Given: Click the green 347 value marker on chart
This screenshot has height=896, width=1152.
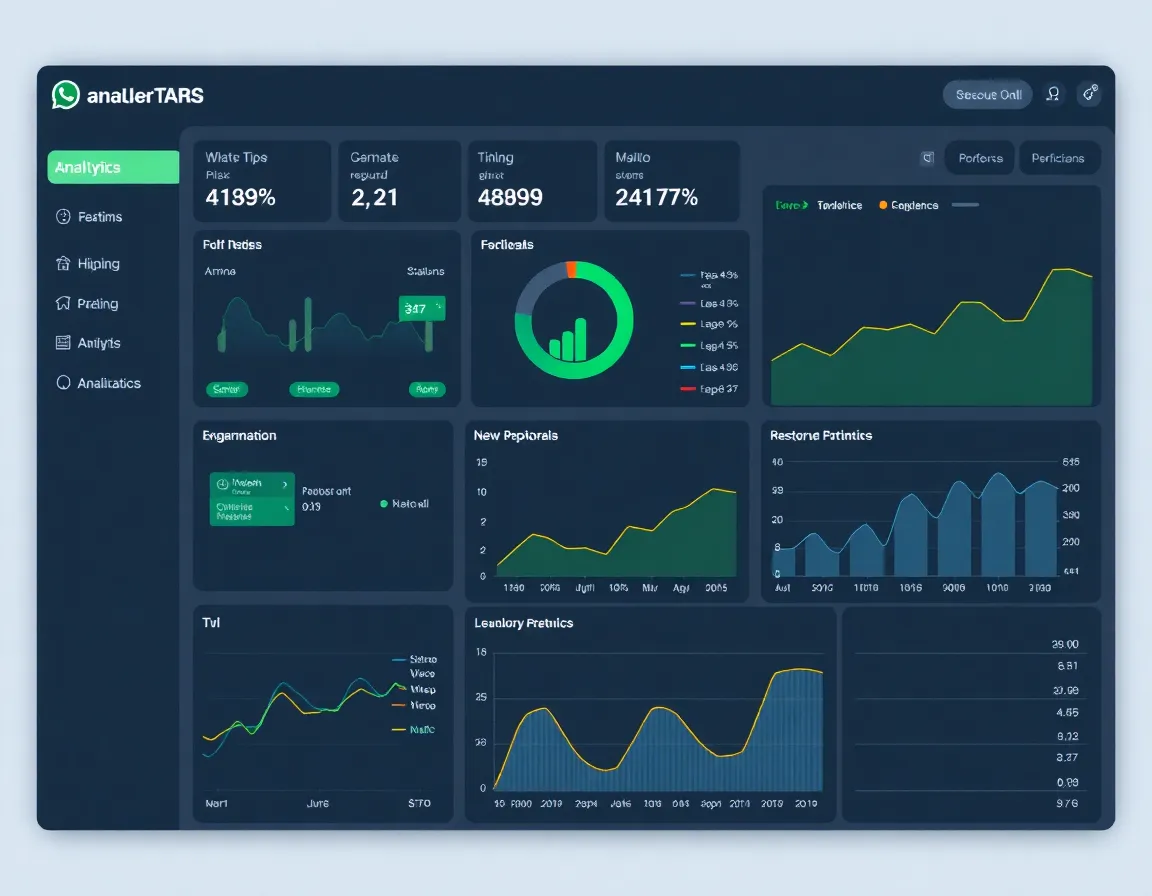Looking at the screenshot, I should [x=421, y=308].
